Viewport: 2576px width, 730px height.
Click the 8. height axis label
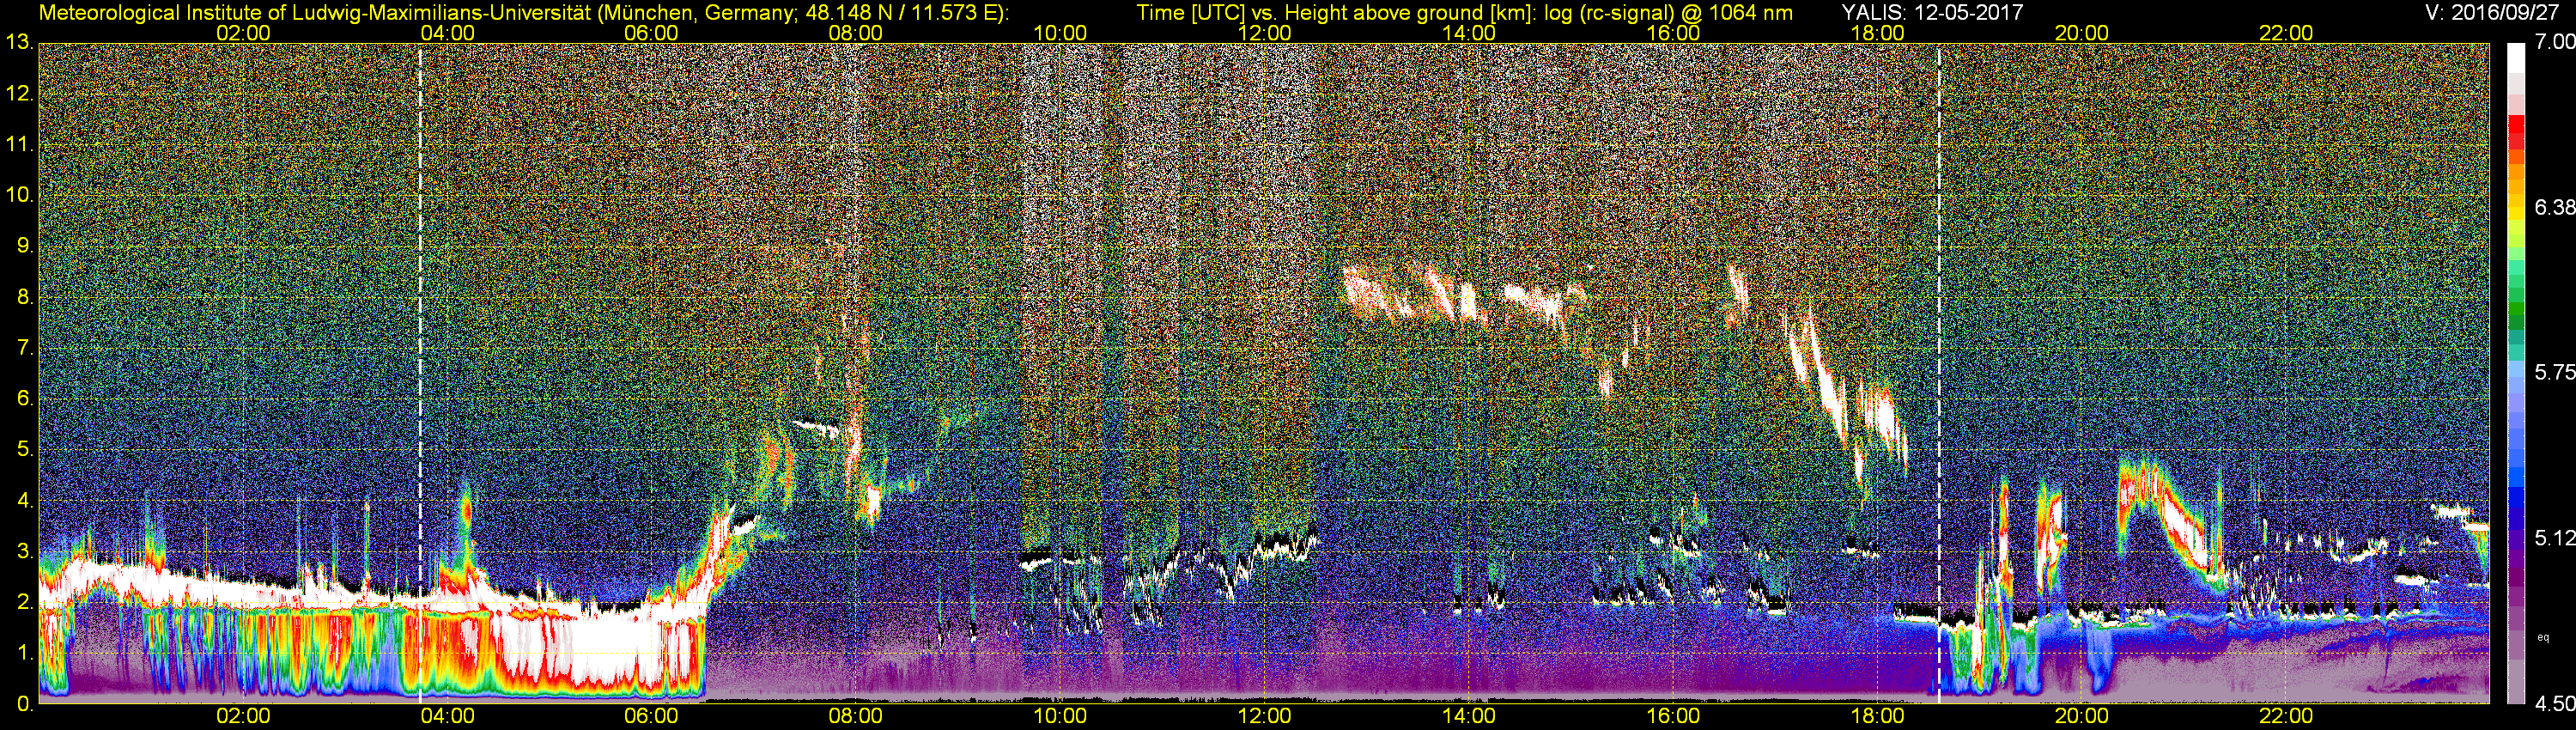[x=26, y=297]
